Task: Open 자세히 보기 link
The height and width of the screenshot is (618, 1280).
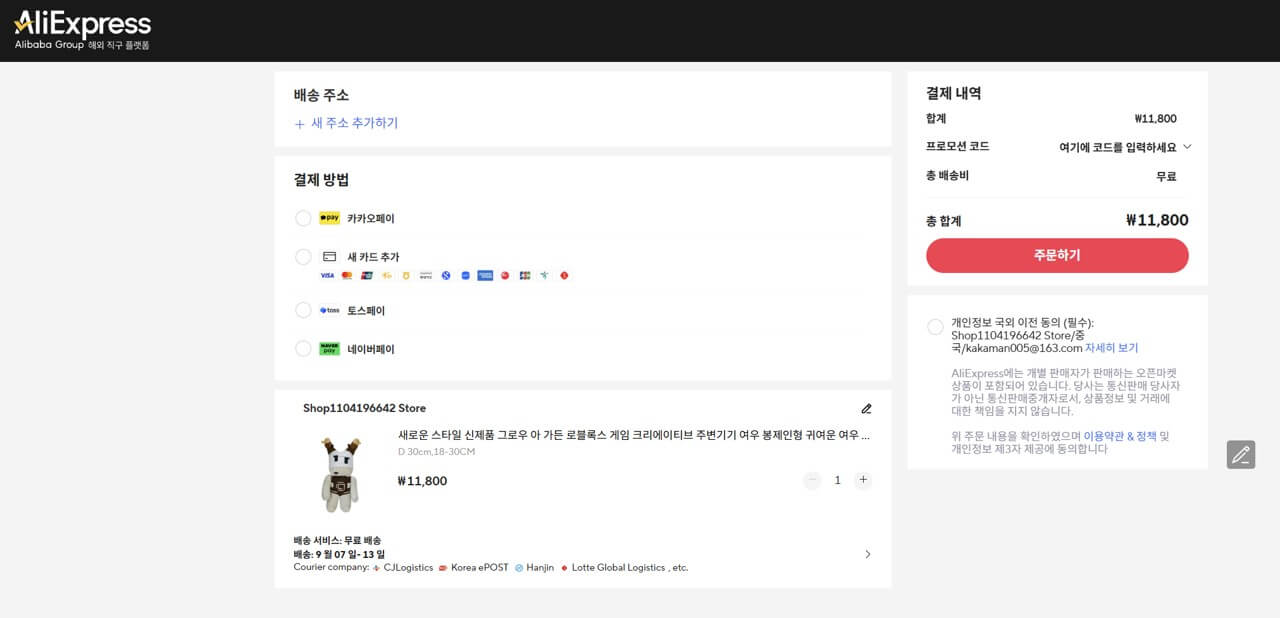Action: click(1111, 348)
